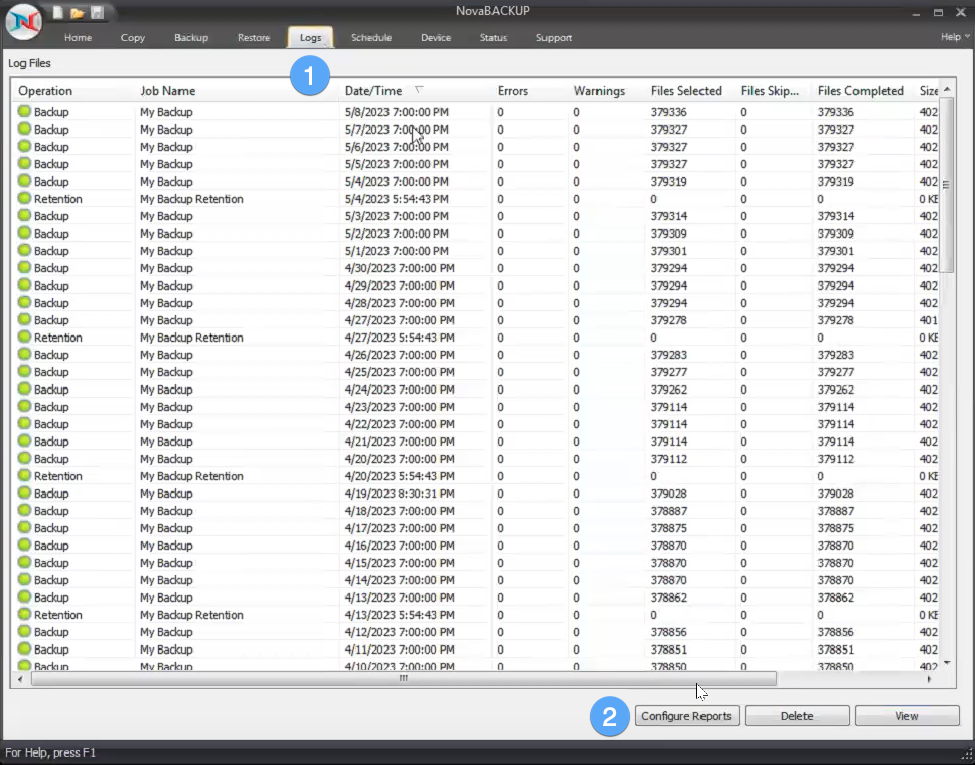Screen dimensions: 975x765
Task: Click the Date/Time column sort arrow
Action: [419, 90]
